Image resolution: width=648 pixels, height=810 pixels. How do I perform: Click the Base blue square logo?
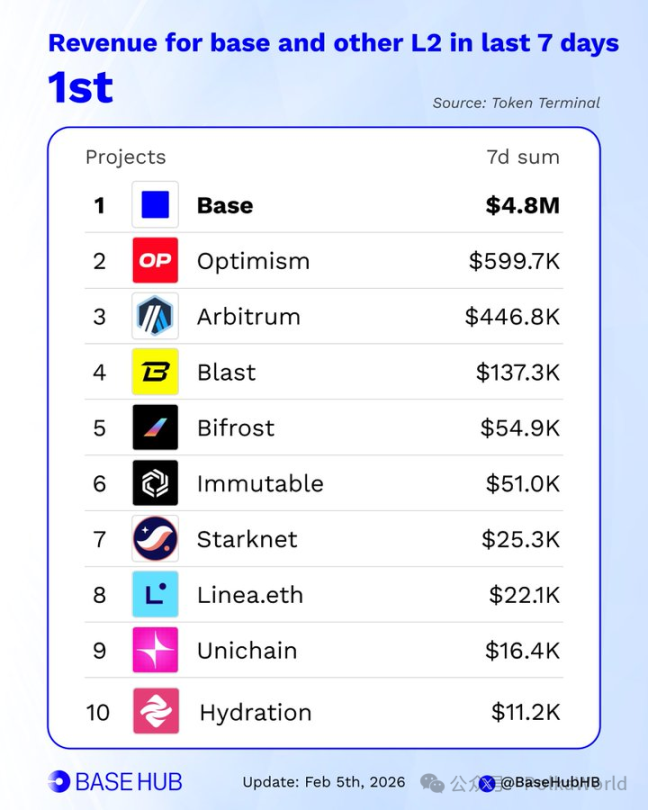[x=155, y=205]
